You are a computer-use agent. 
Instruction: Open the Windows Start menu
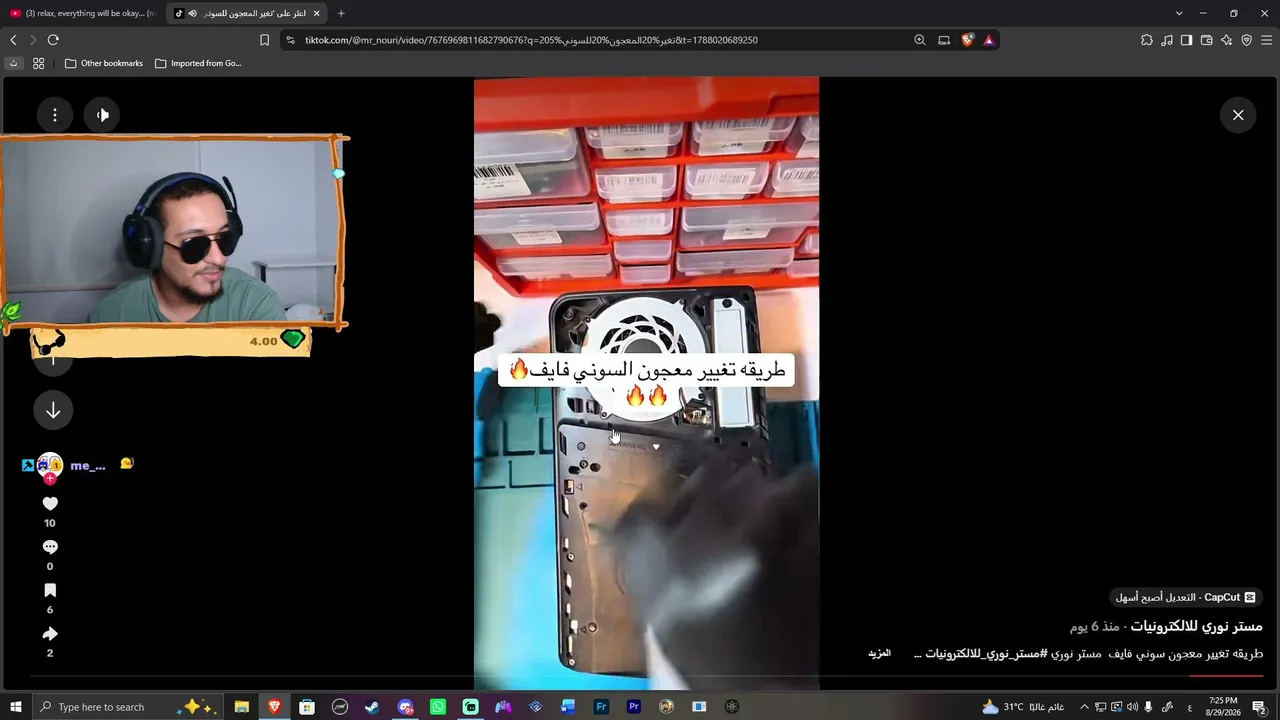(16, 707)
